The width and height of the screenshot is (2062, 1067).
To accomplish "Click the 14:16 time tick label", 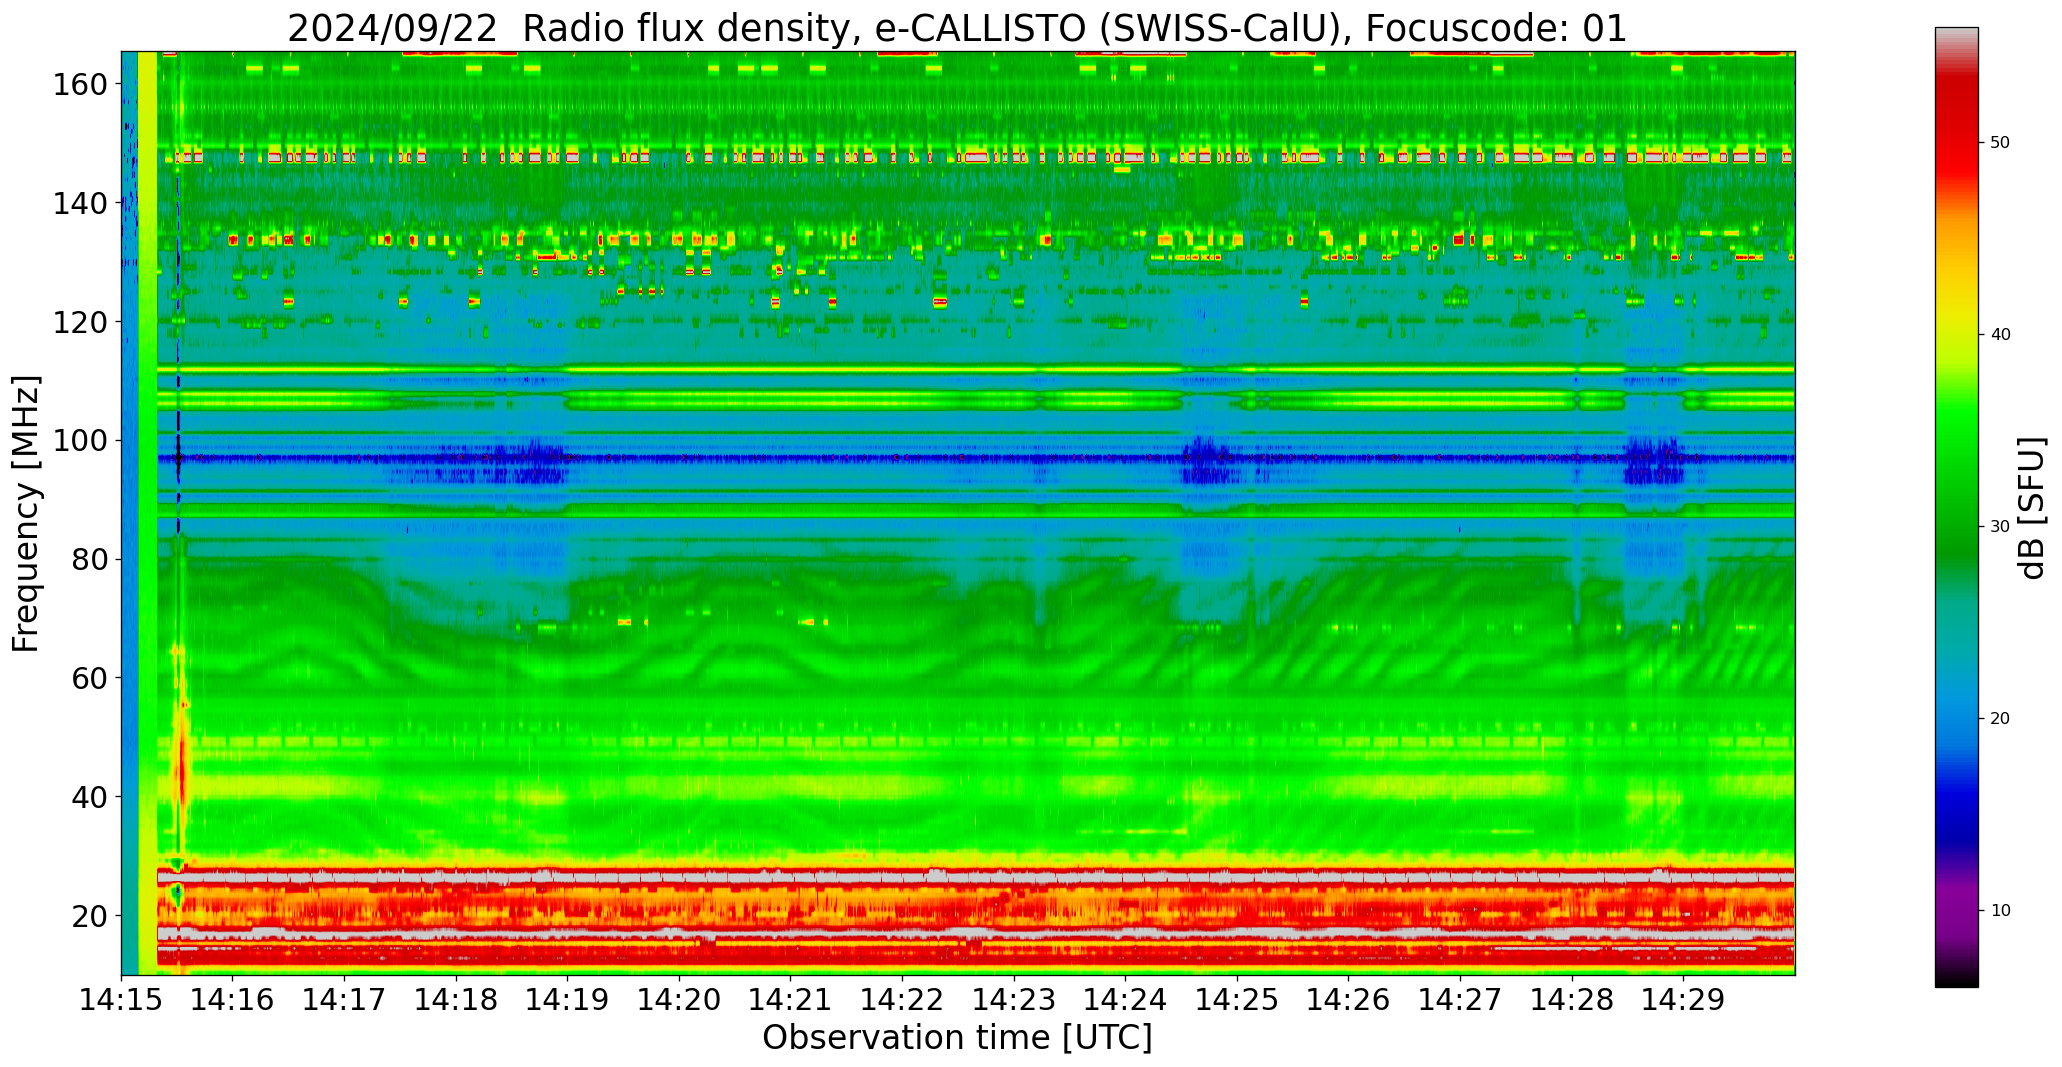I will coord(233,999).
